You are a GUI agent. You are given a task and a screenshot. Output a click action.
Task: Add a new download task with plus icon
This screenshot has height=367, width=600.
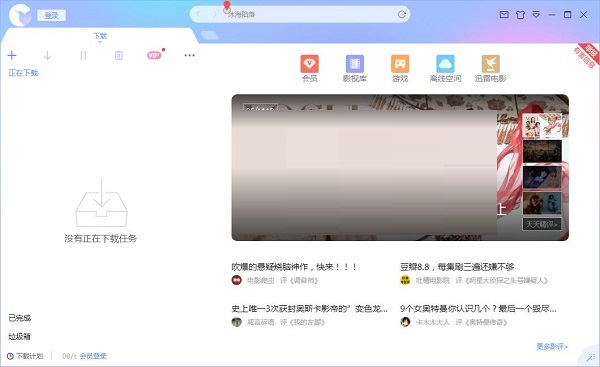[x=12, y=55]
